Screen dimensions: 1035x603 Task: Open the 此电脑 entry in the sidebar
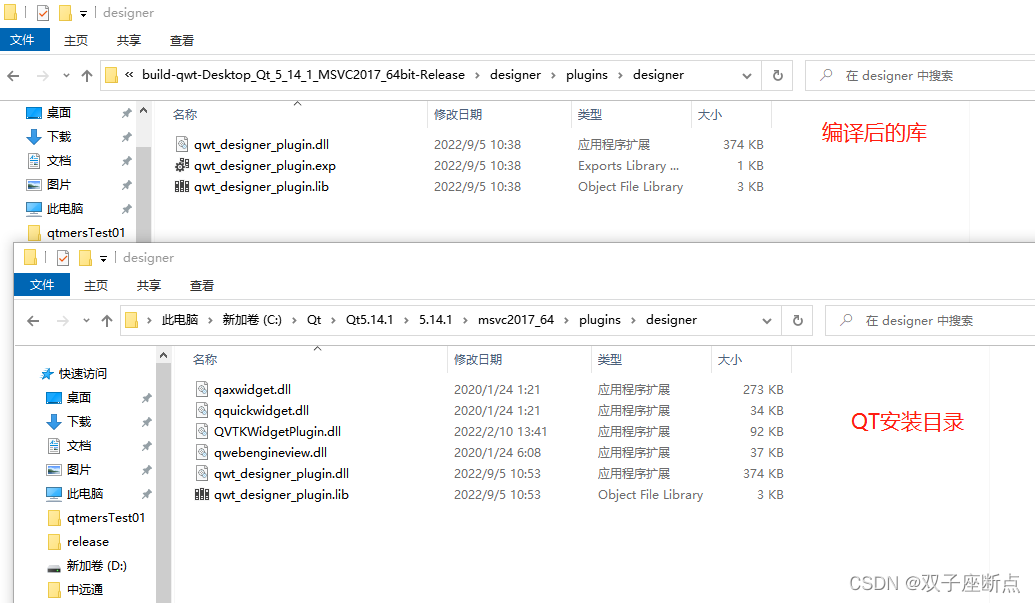pyautogui.click(x=85, y=493)
